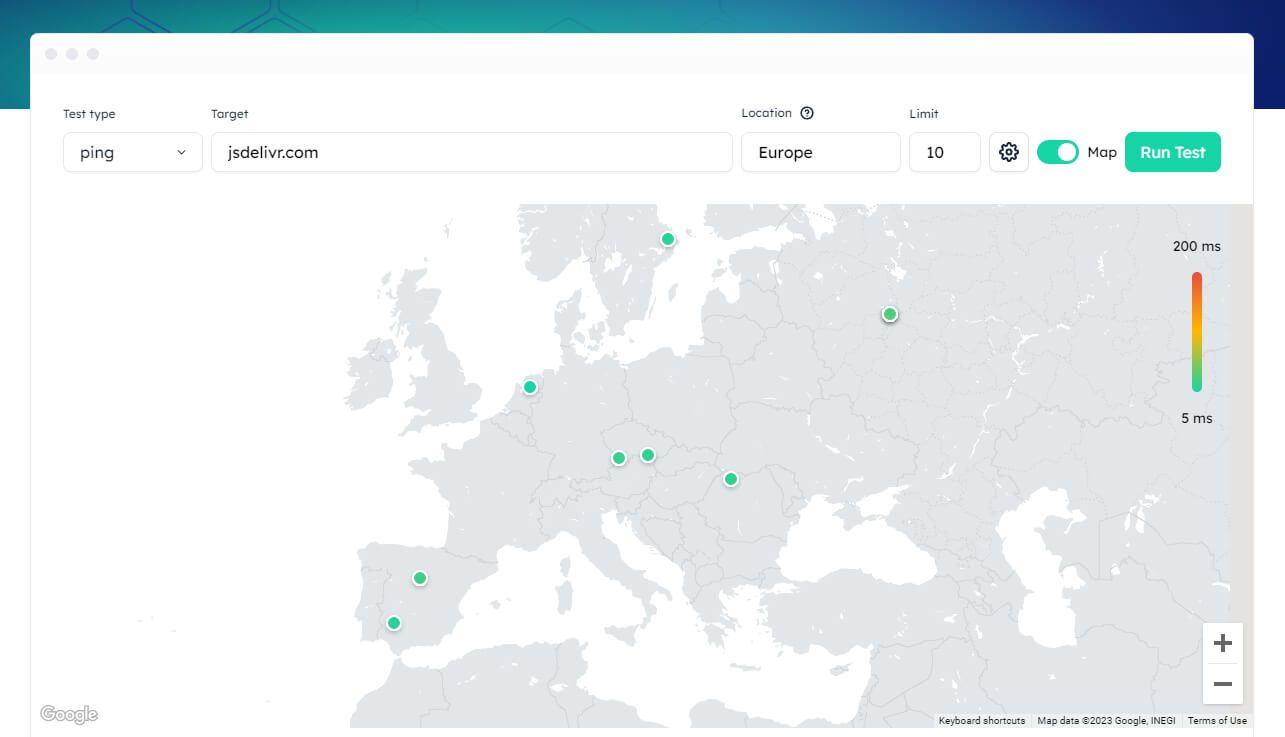Click the Location help question mark icon
Screen dimensions: 1285x737
(807, 113)
